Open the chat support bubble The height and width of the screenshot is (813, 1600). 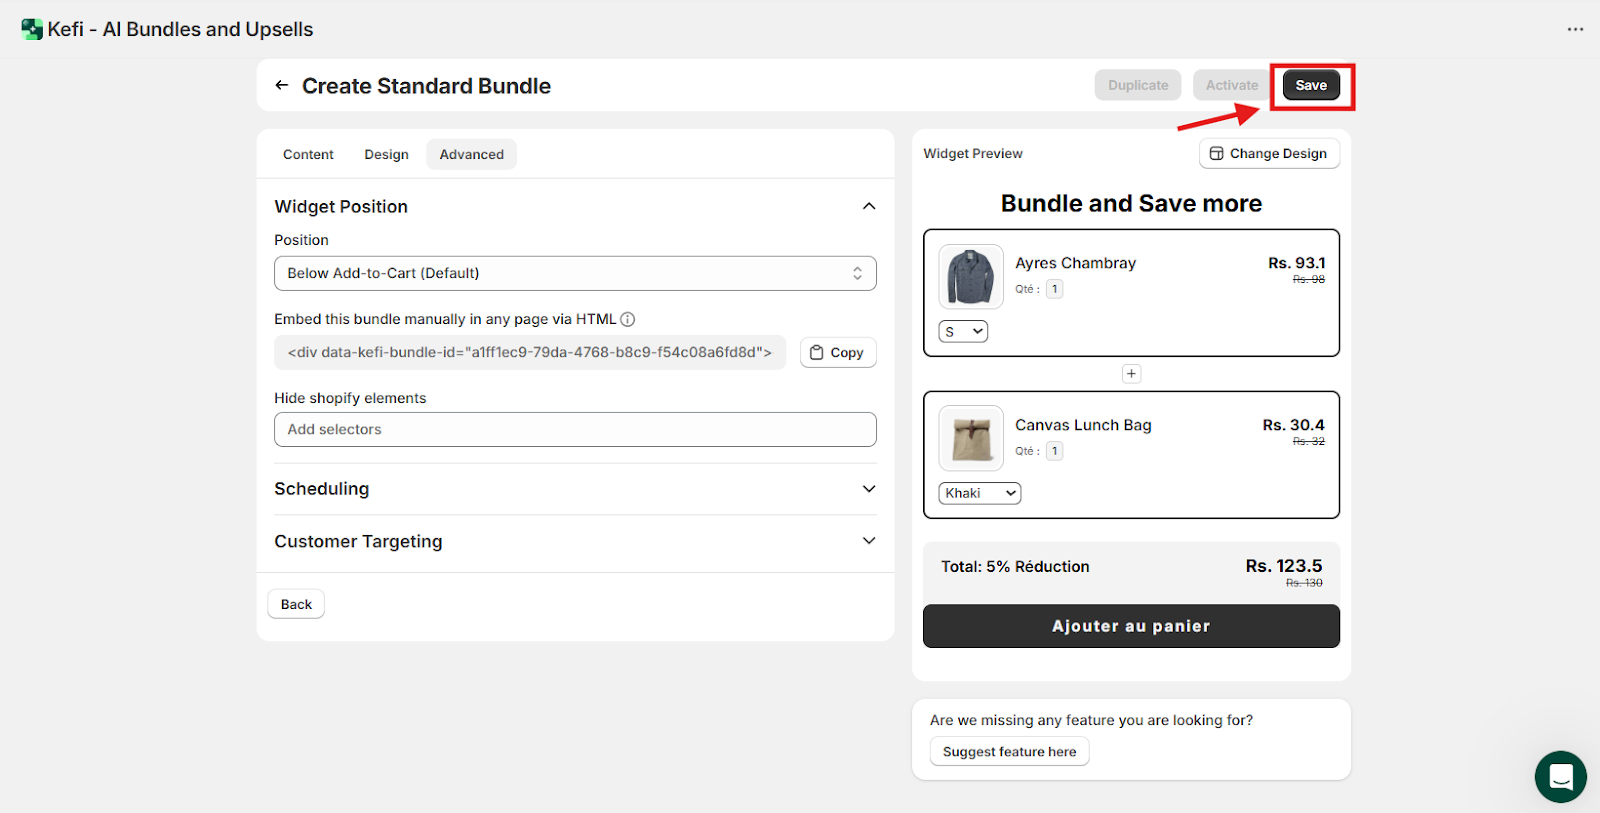1560,776
